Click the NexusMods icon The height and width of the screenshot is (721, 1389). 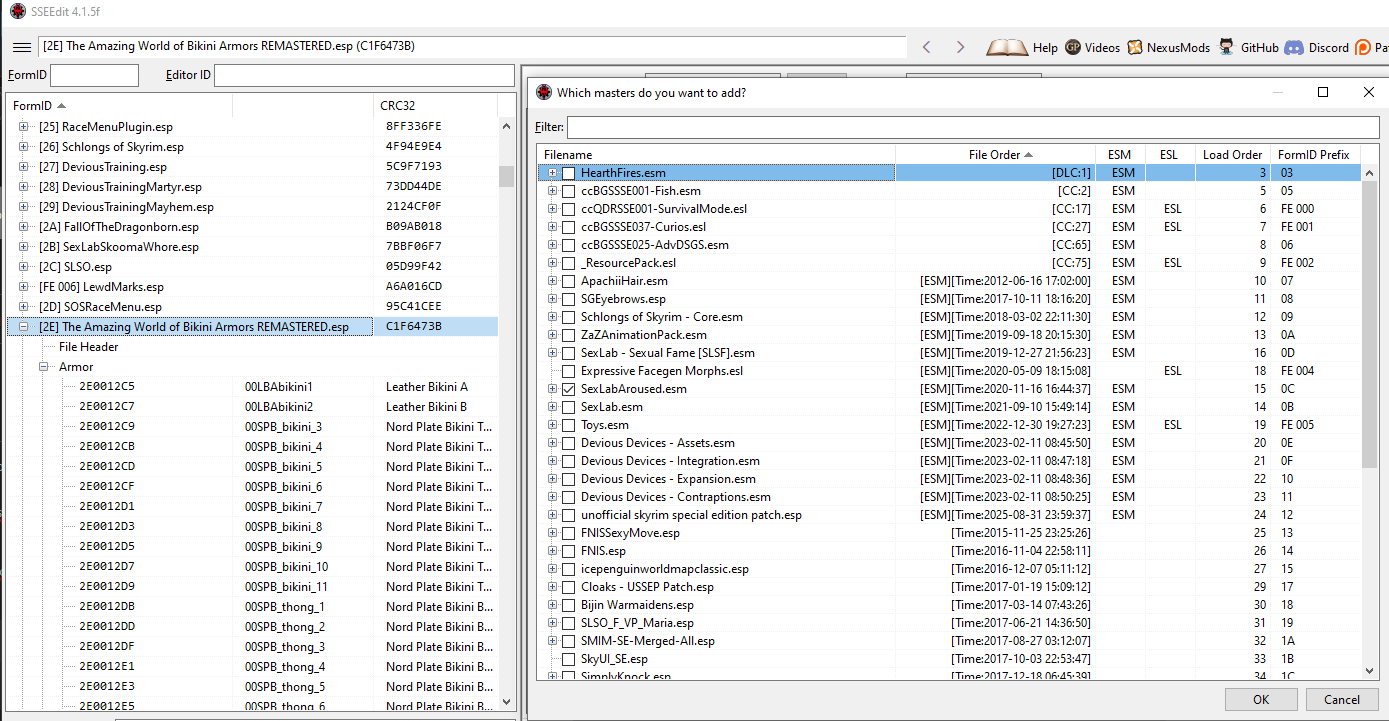point(1134,47)
